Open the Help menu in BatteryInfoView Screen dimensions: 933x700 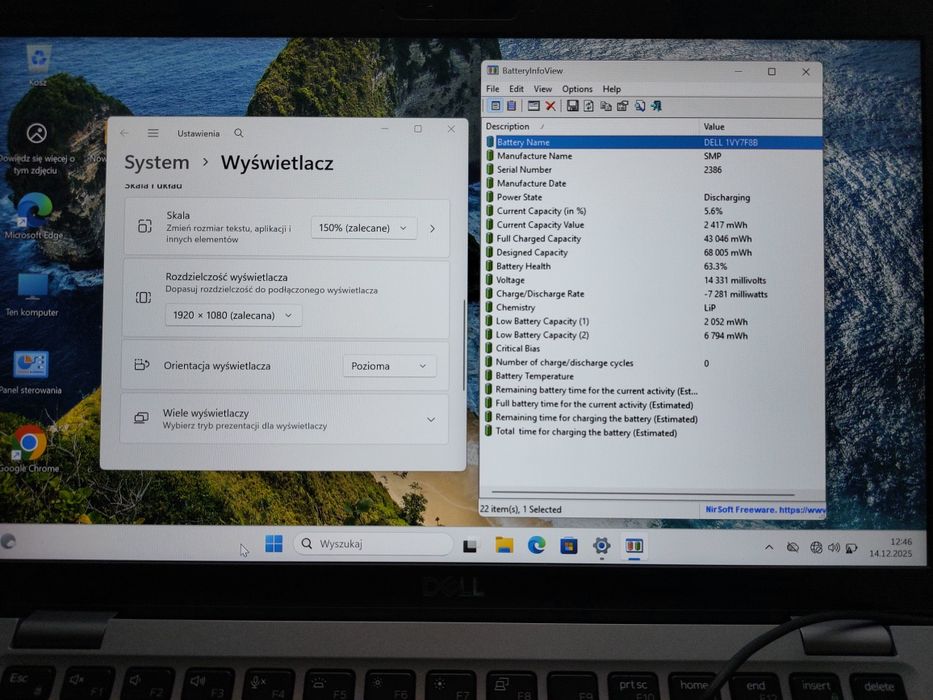point(611,89)
